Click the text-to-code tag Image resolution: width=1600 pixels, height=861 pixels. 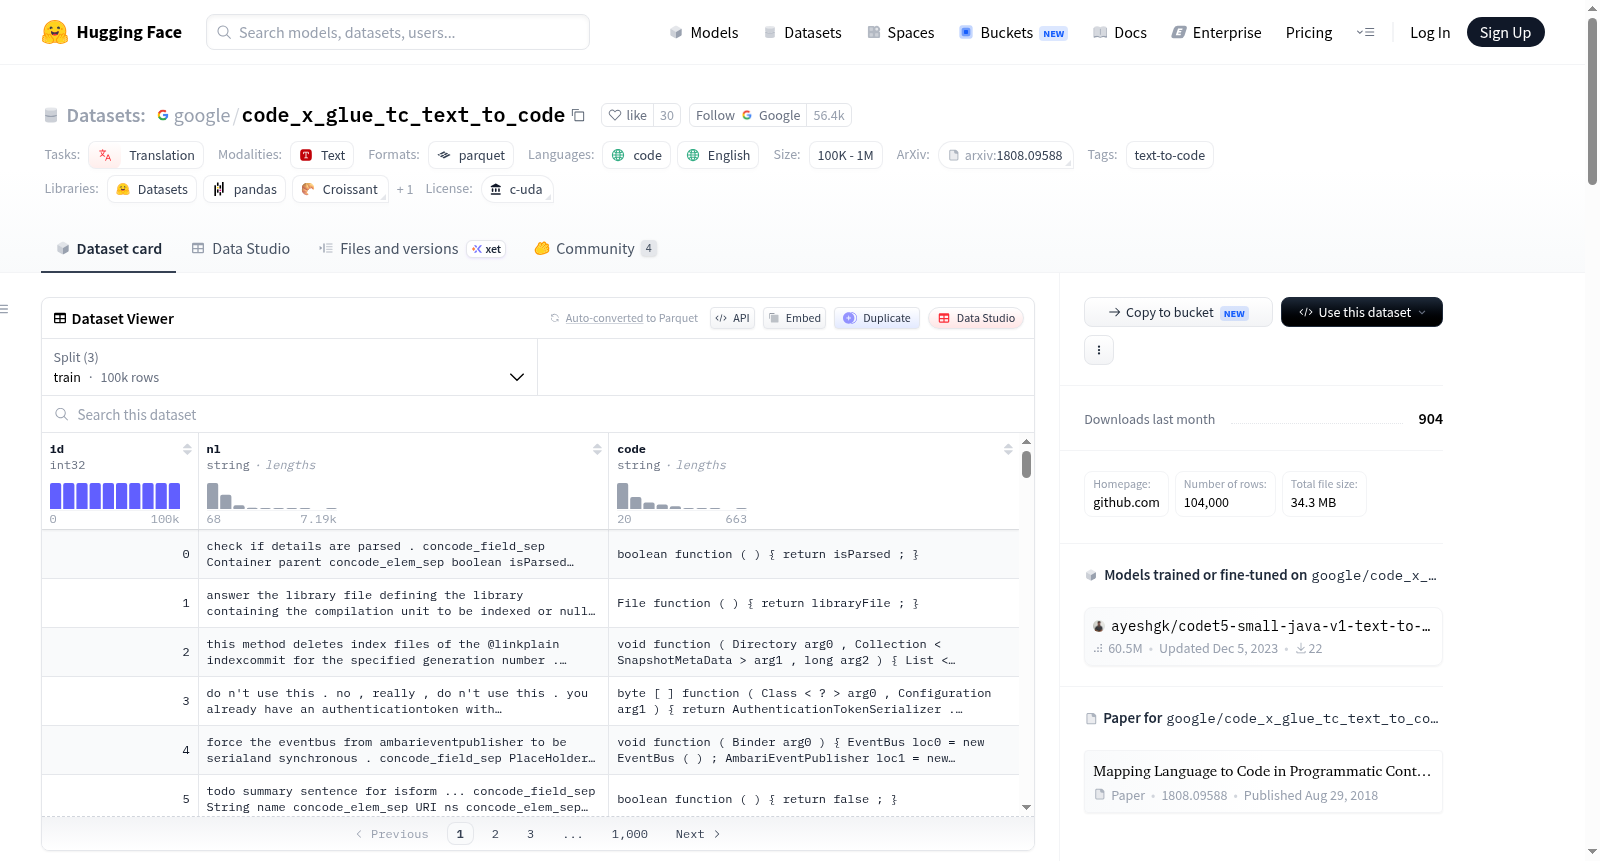coord(1169,155)
